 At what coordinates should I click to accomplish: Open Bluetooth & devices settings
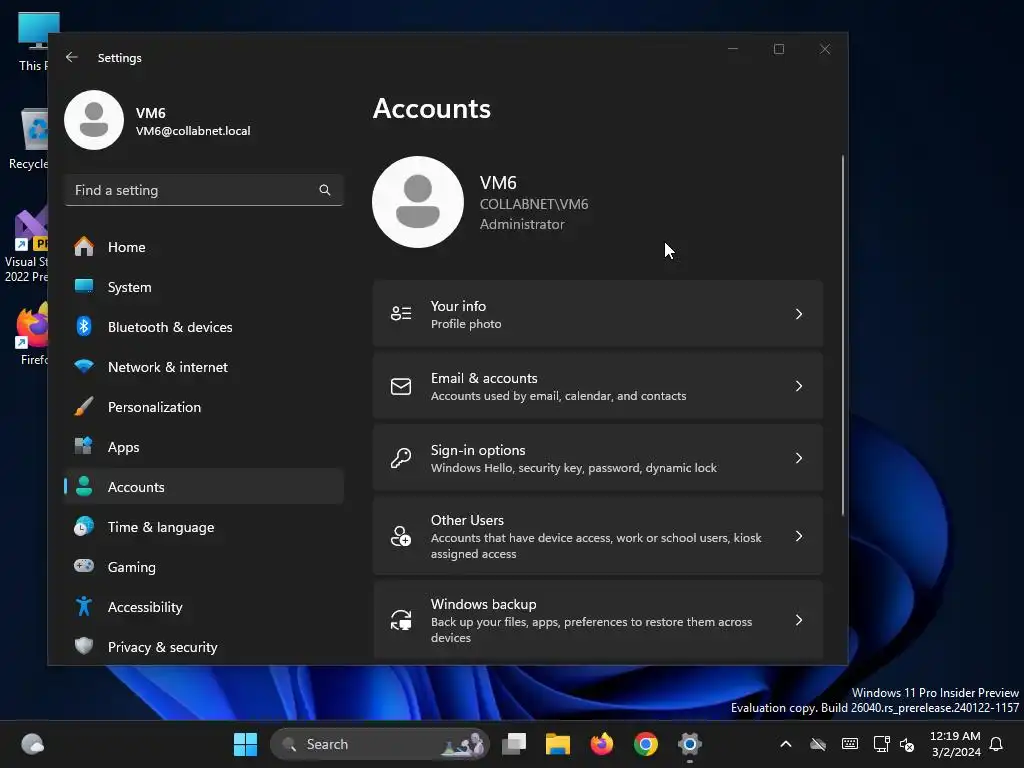point(204,327)
